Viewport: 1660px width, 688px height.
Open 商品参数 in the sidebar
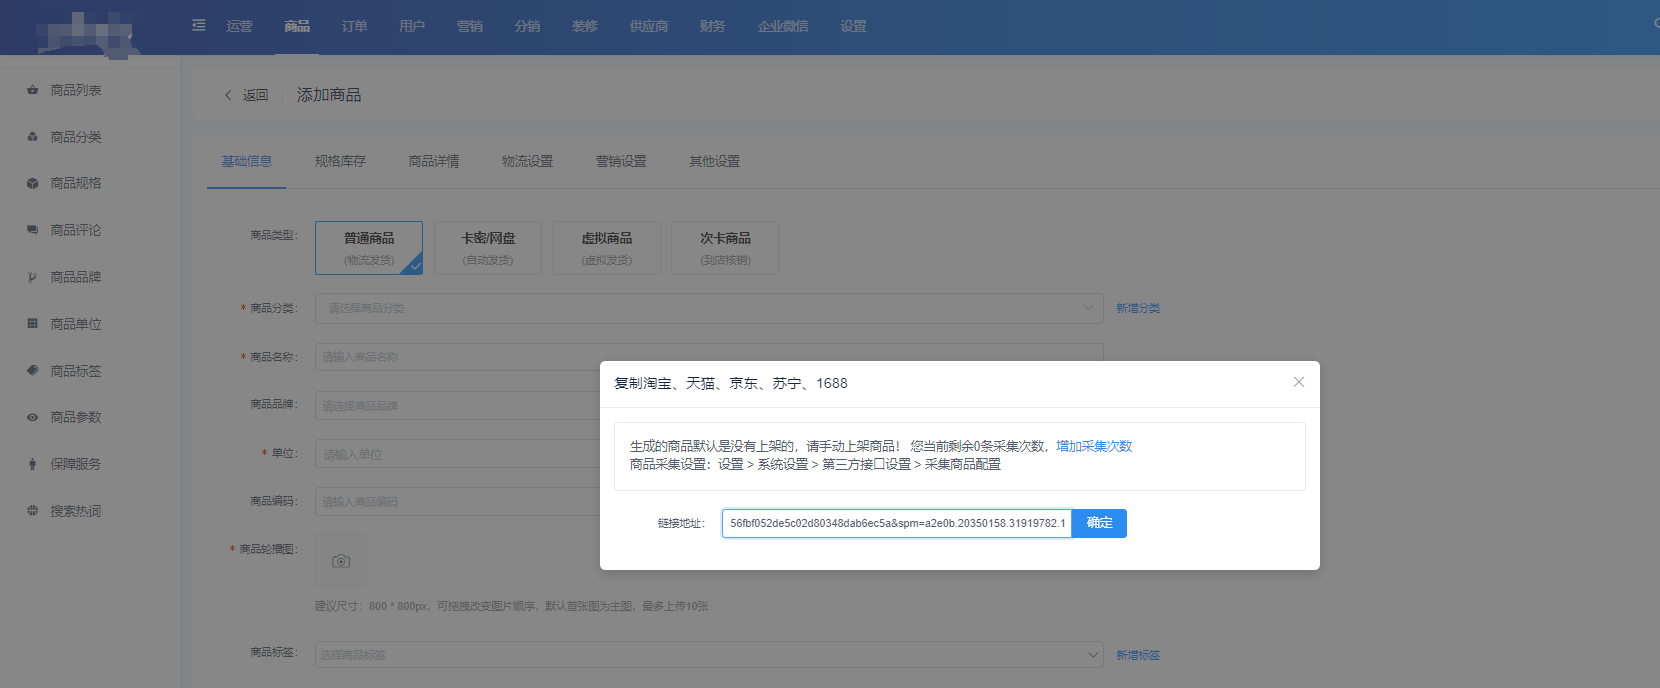pos(76,417)
